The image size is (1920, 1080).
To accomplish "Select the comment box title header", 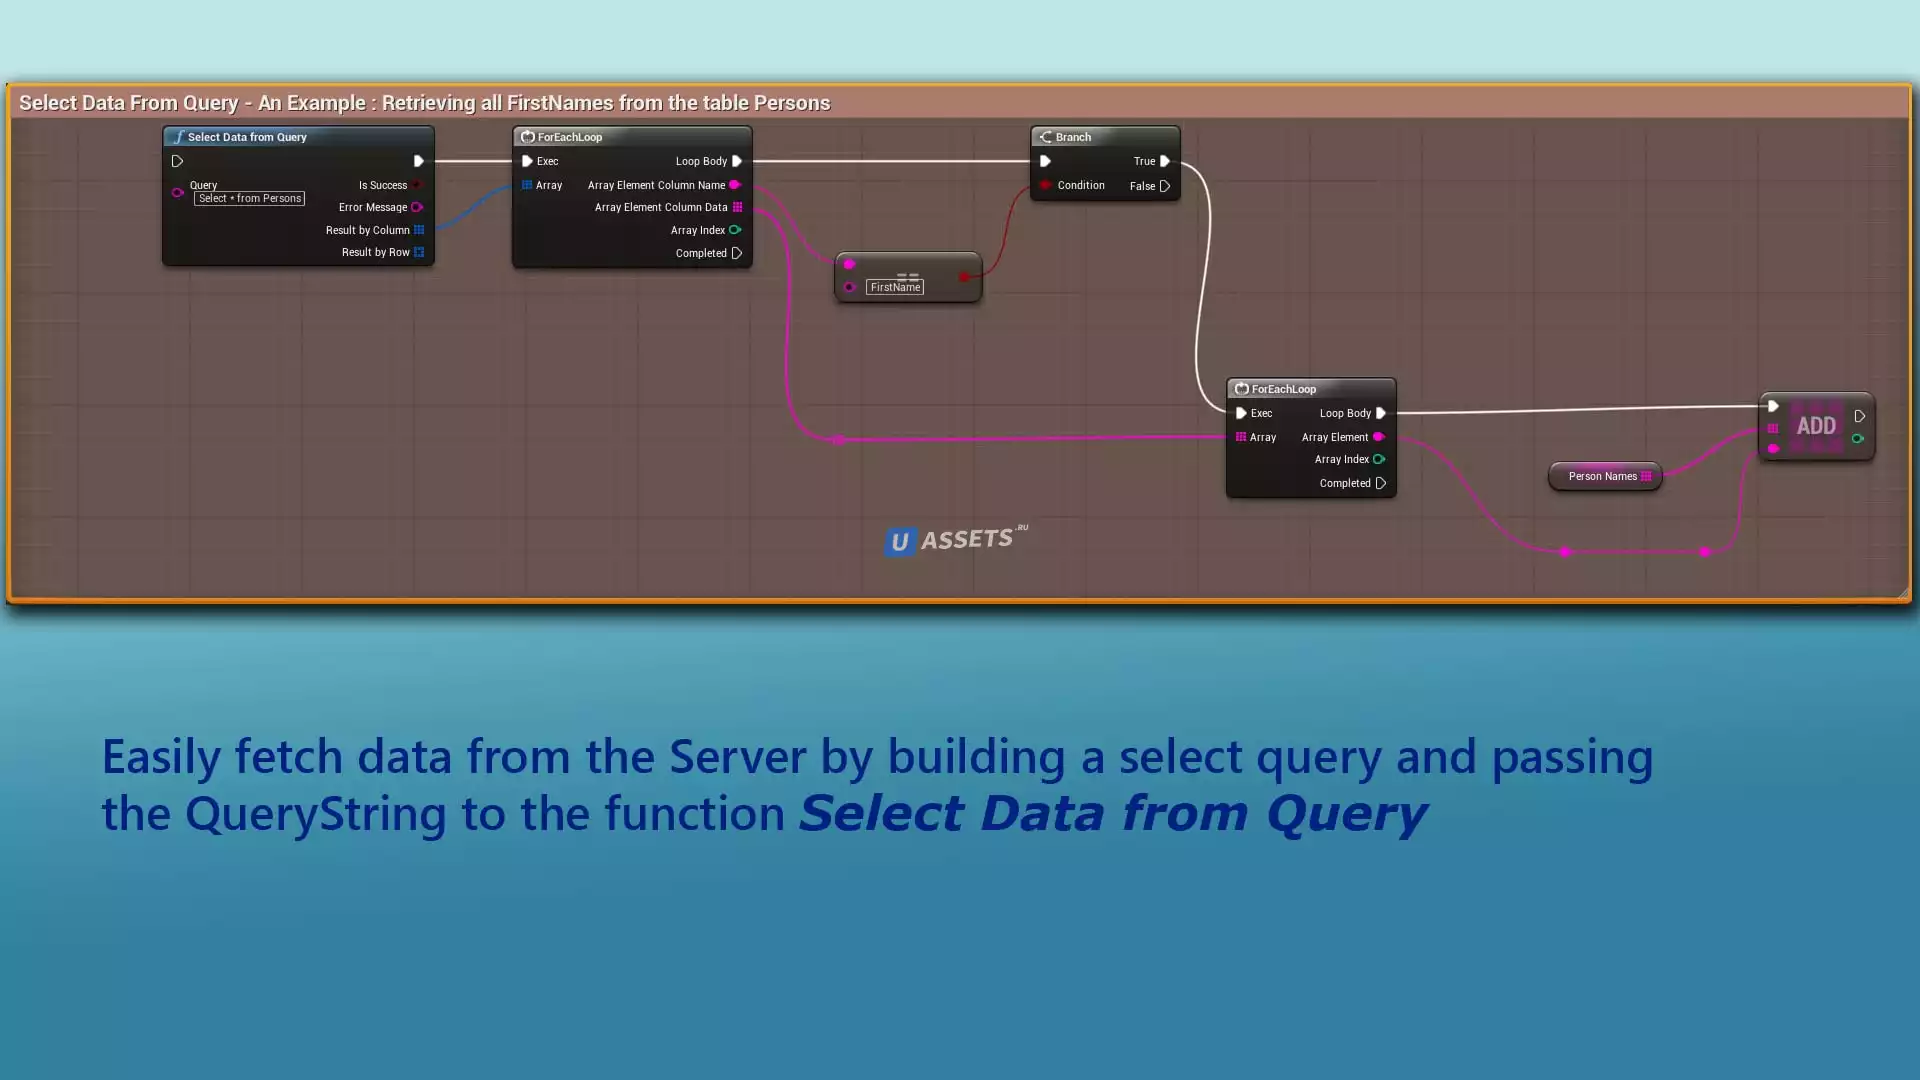I will [x=424, y=103].
